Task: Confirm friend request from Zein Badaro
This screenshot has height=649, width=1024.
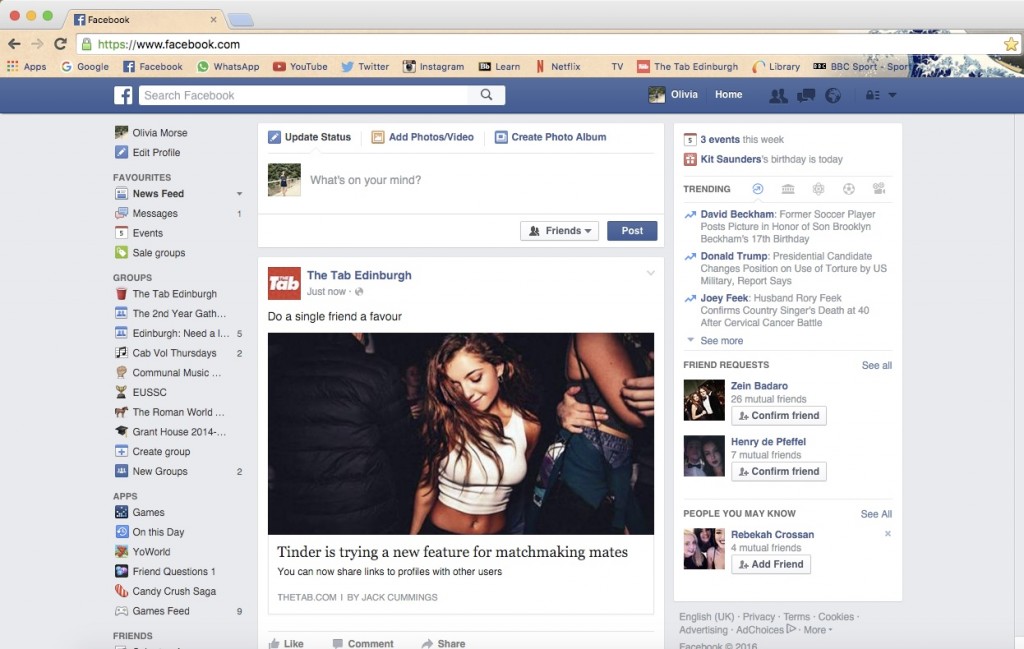Action: [x=778, y=415]
